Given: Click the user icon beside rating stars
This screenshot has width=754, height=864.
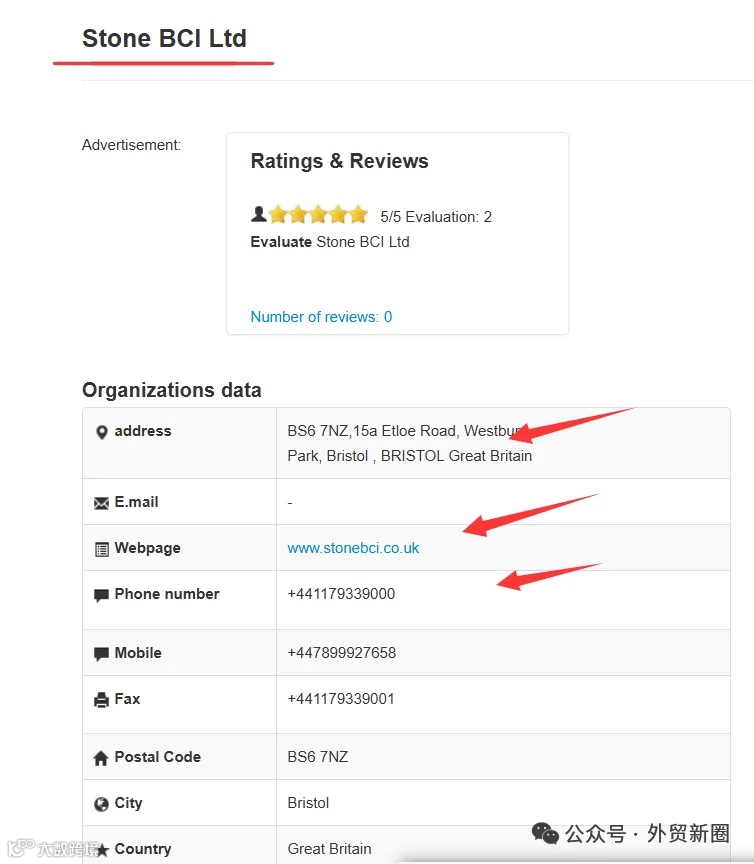Looking at the screenshot, I should (259, 214).
